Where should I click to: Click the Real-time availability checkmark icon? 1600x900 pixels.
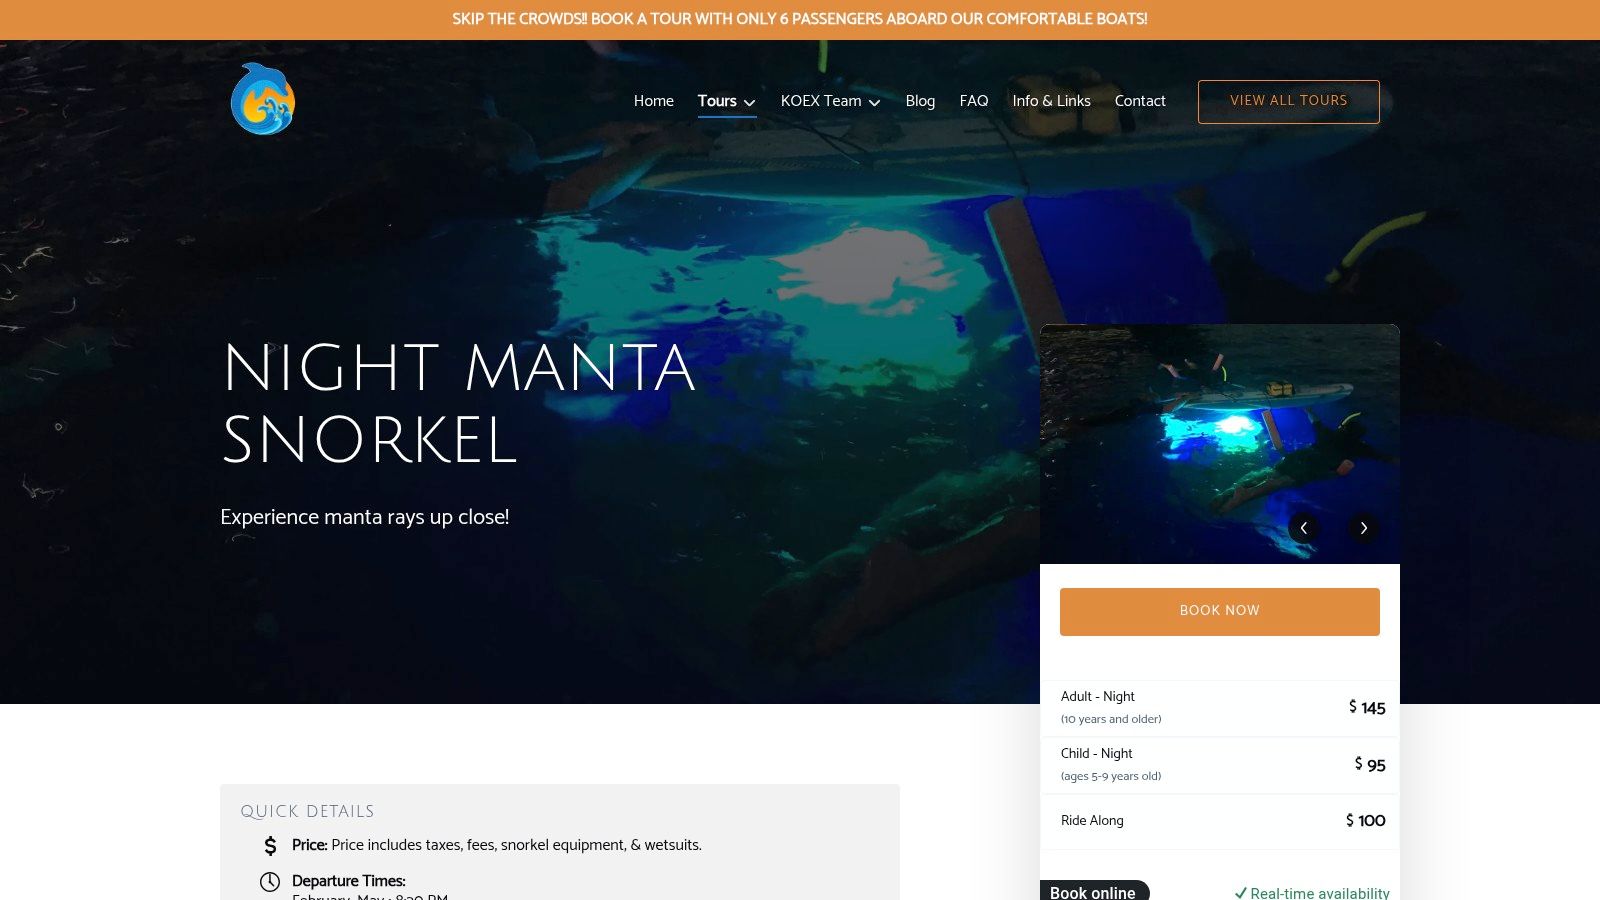pos(1240,893)
